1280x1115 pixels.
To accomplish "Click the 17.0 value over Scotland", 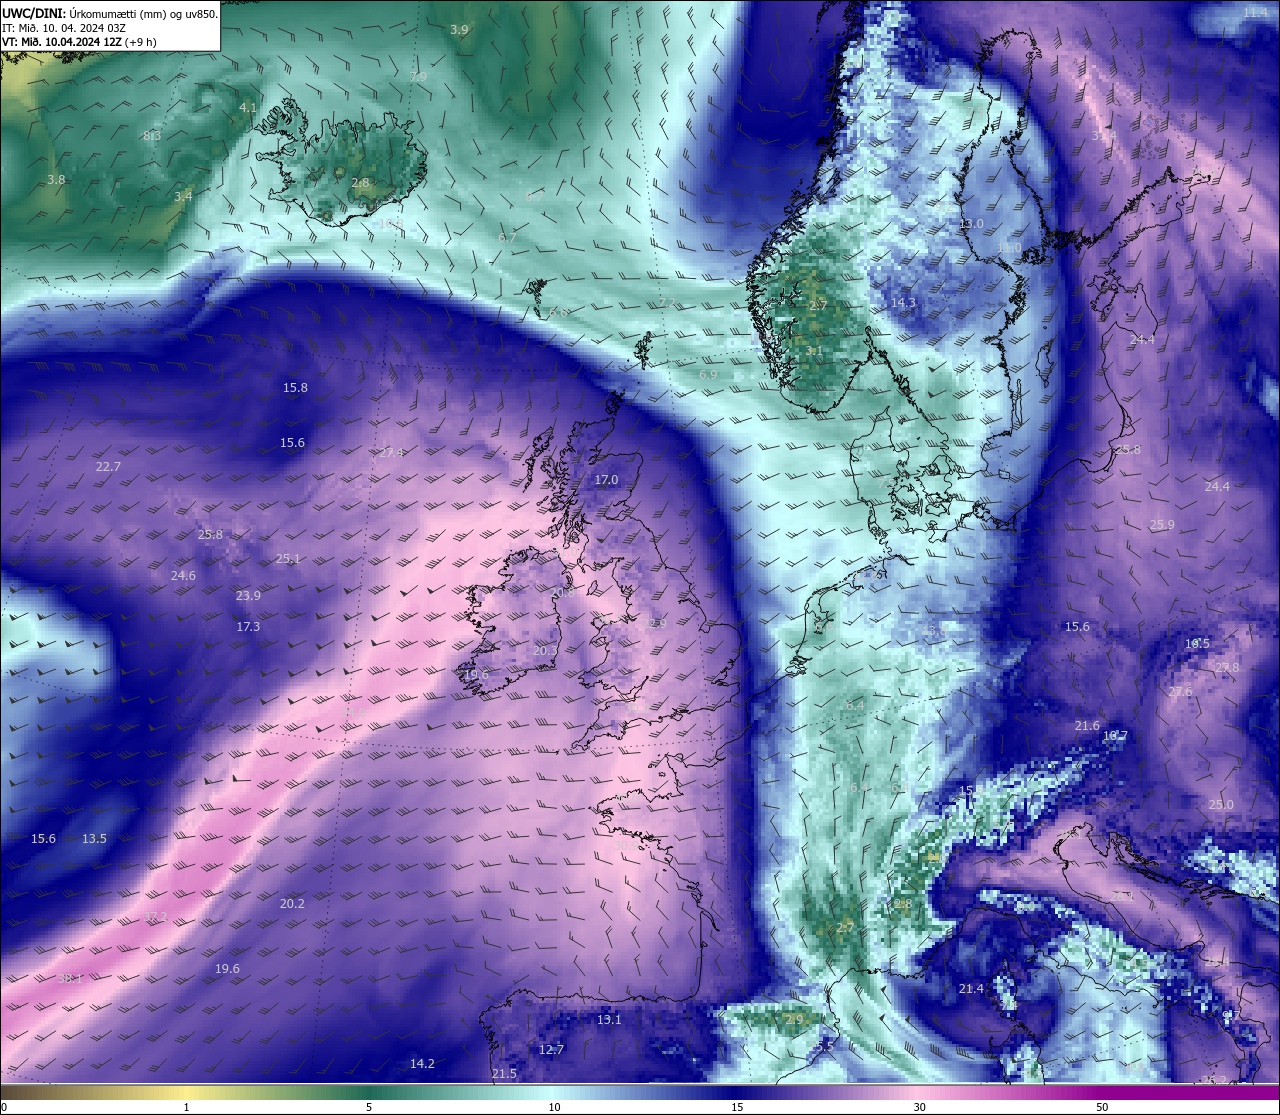I will [x=606, y=480].
